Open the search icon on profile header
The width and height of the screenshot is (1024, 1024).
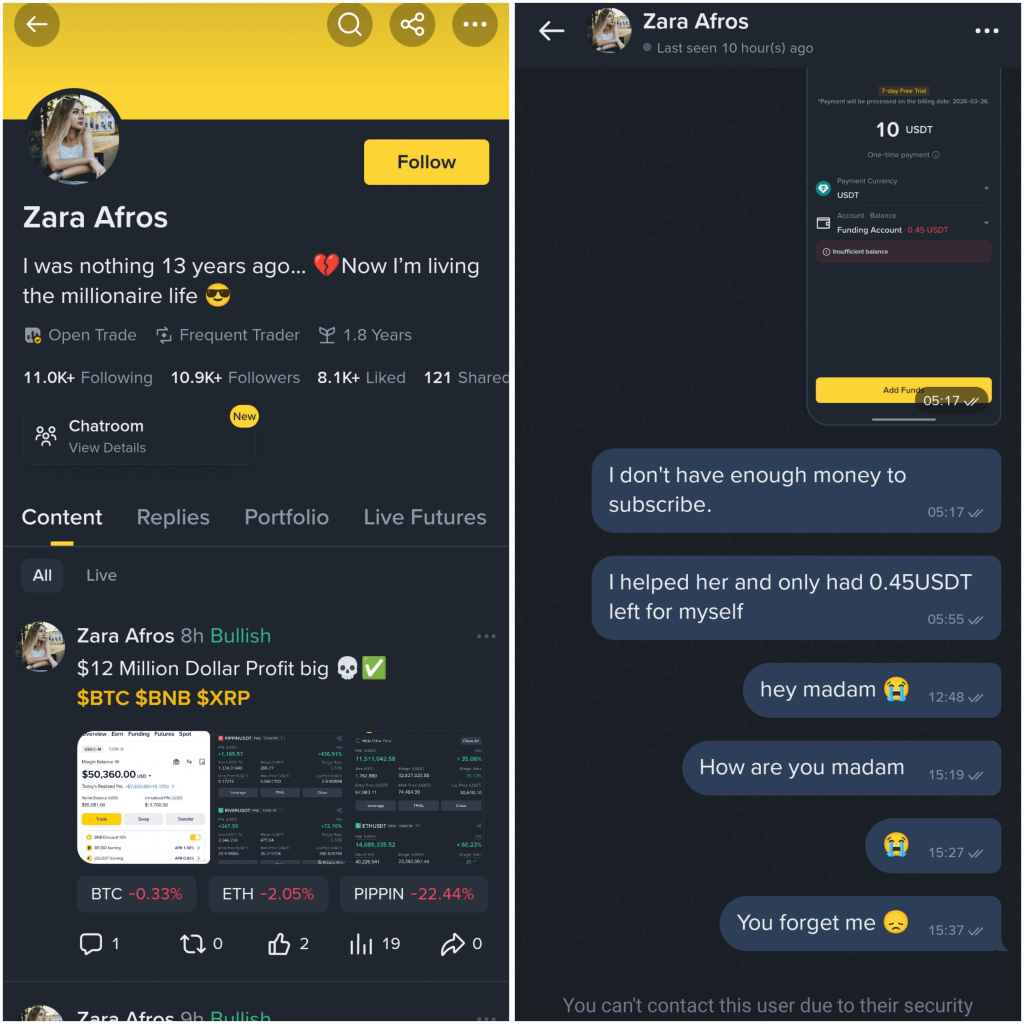[349, 25]
